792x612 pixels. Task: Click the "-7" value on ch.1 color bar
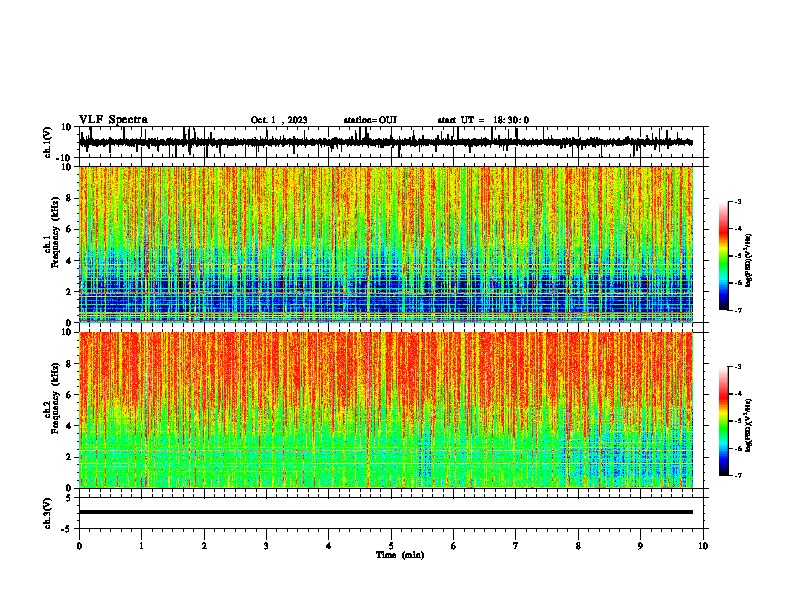click(x=737, y=310)
